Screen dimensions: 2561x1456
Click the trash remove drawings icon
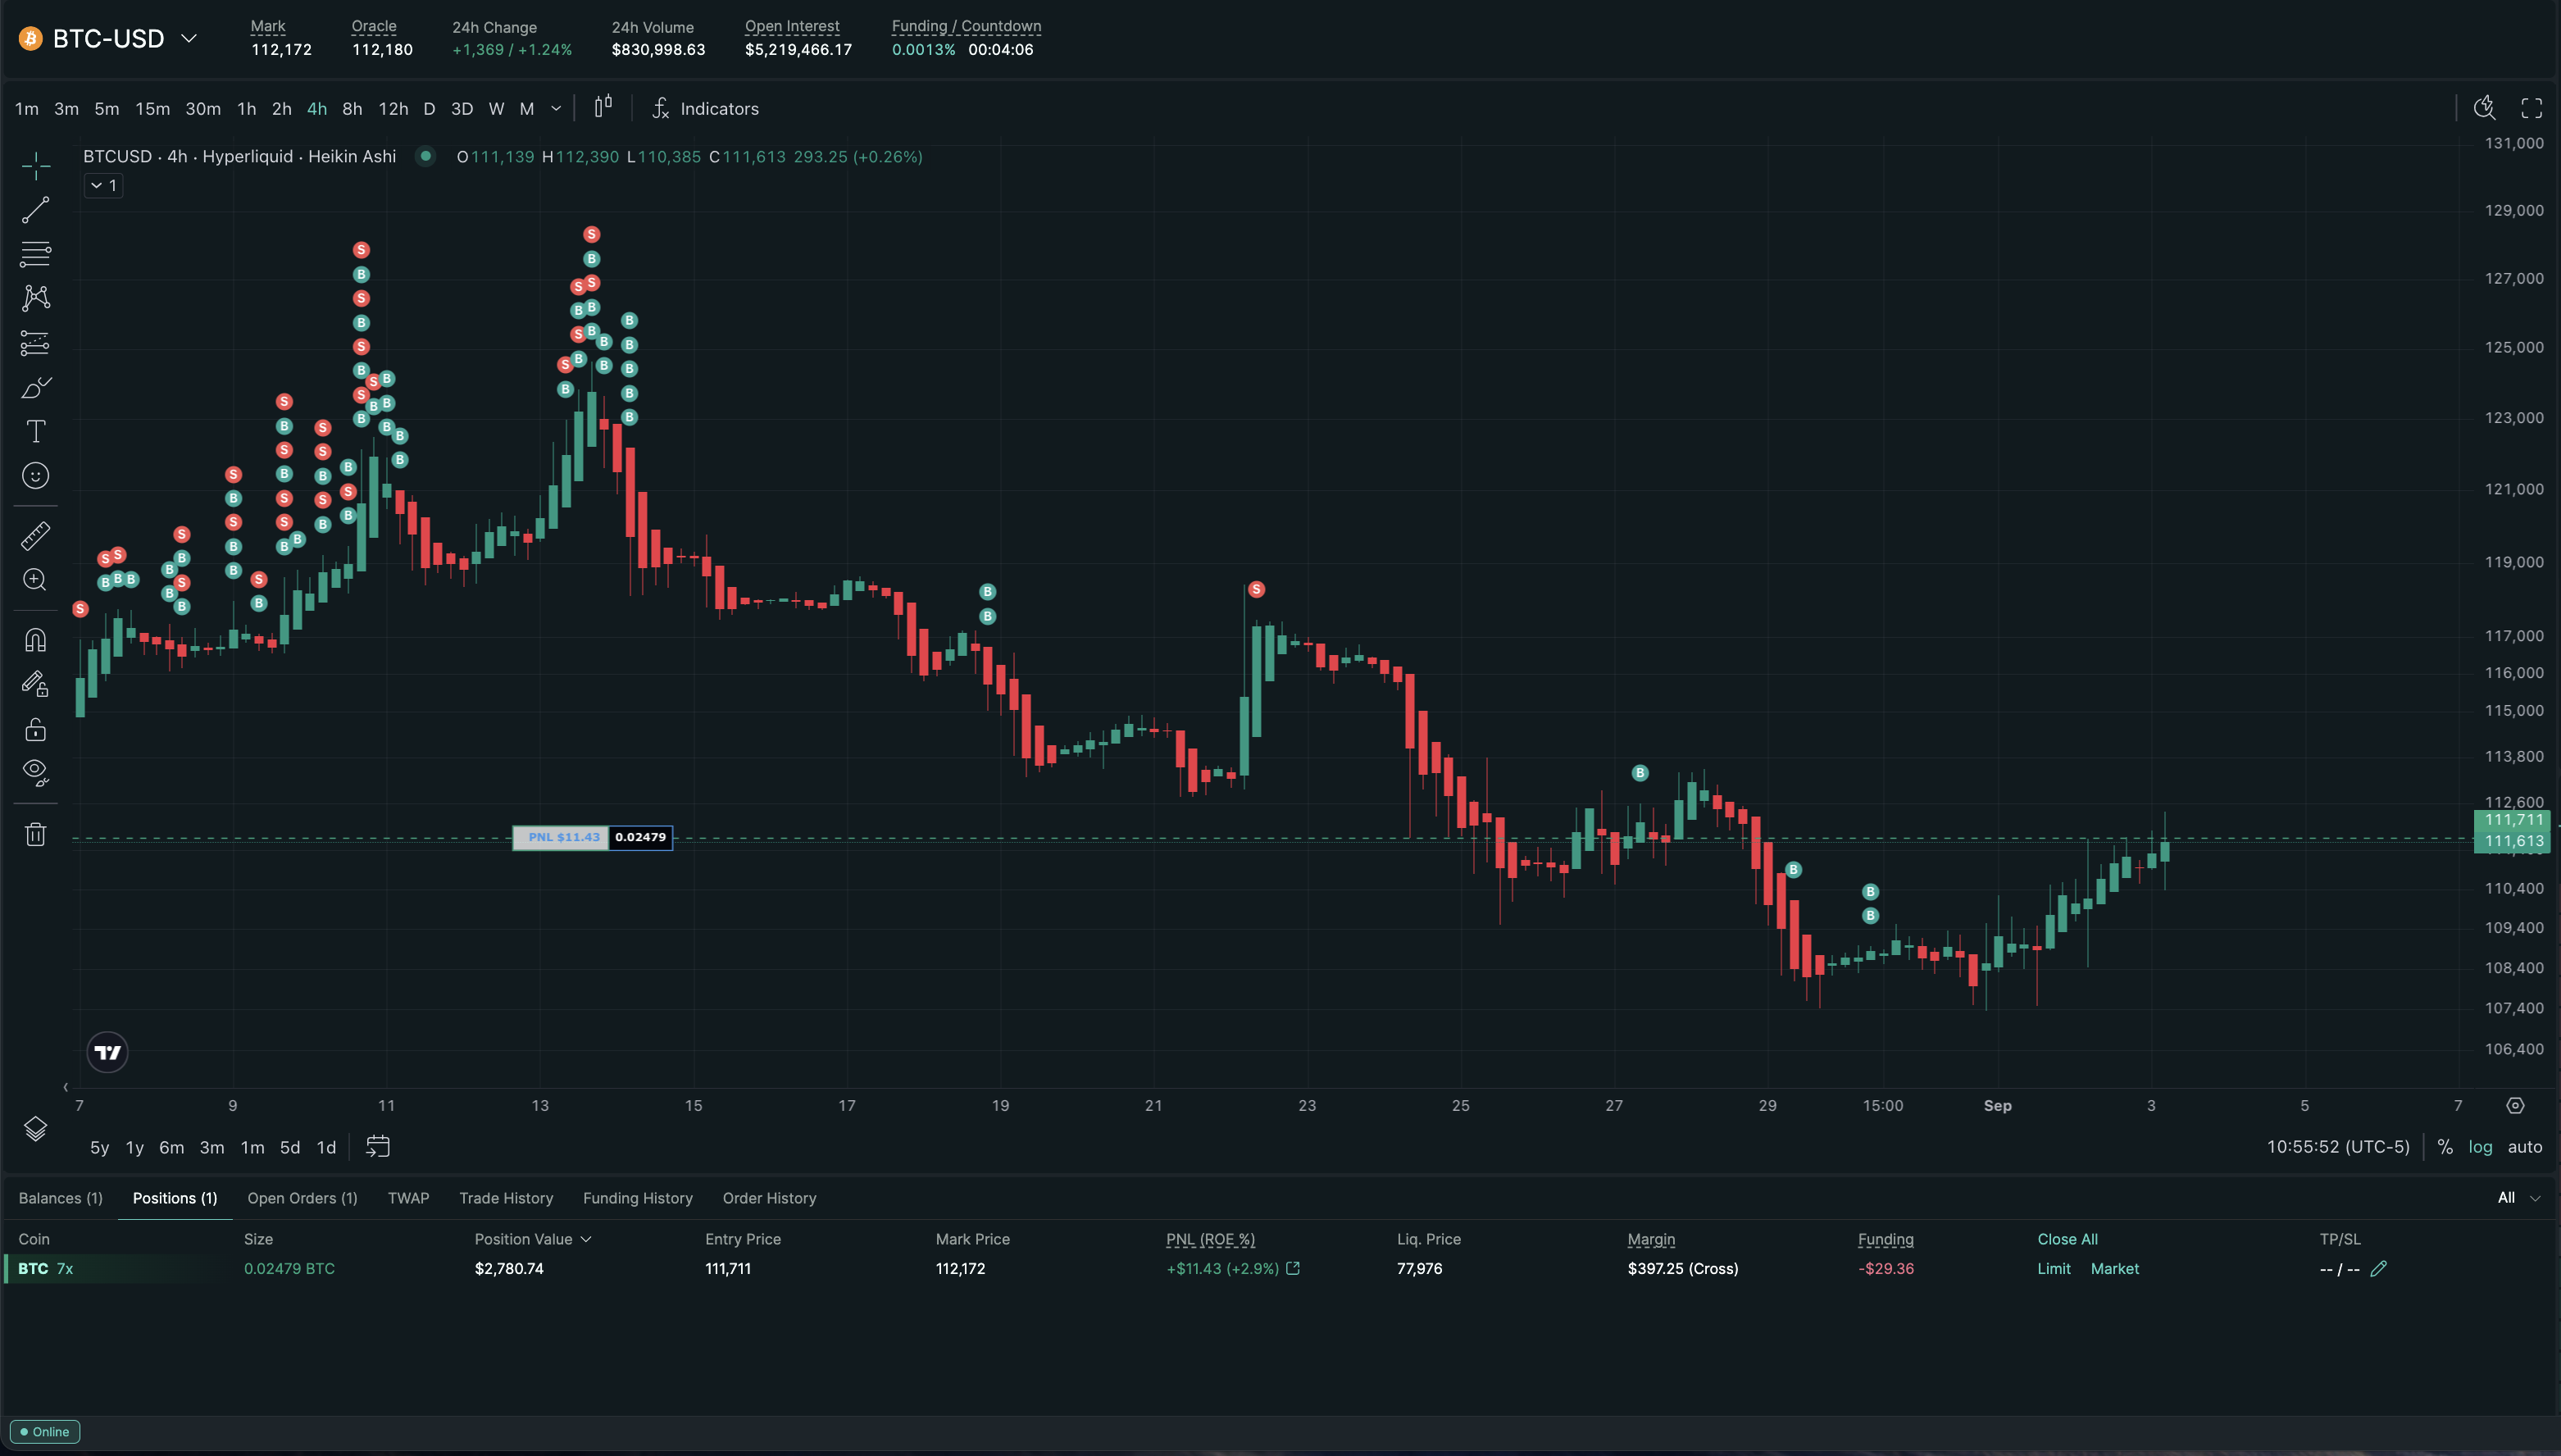pyautogui.click(x=36, y=834)
